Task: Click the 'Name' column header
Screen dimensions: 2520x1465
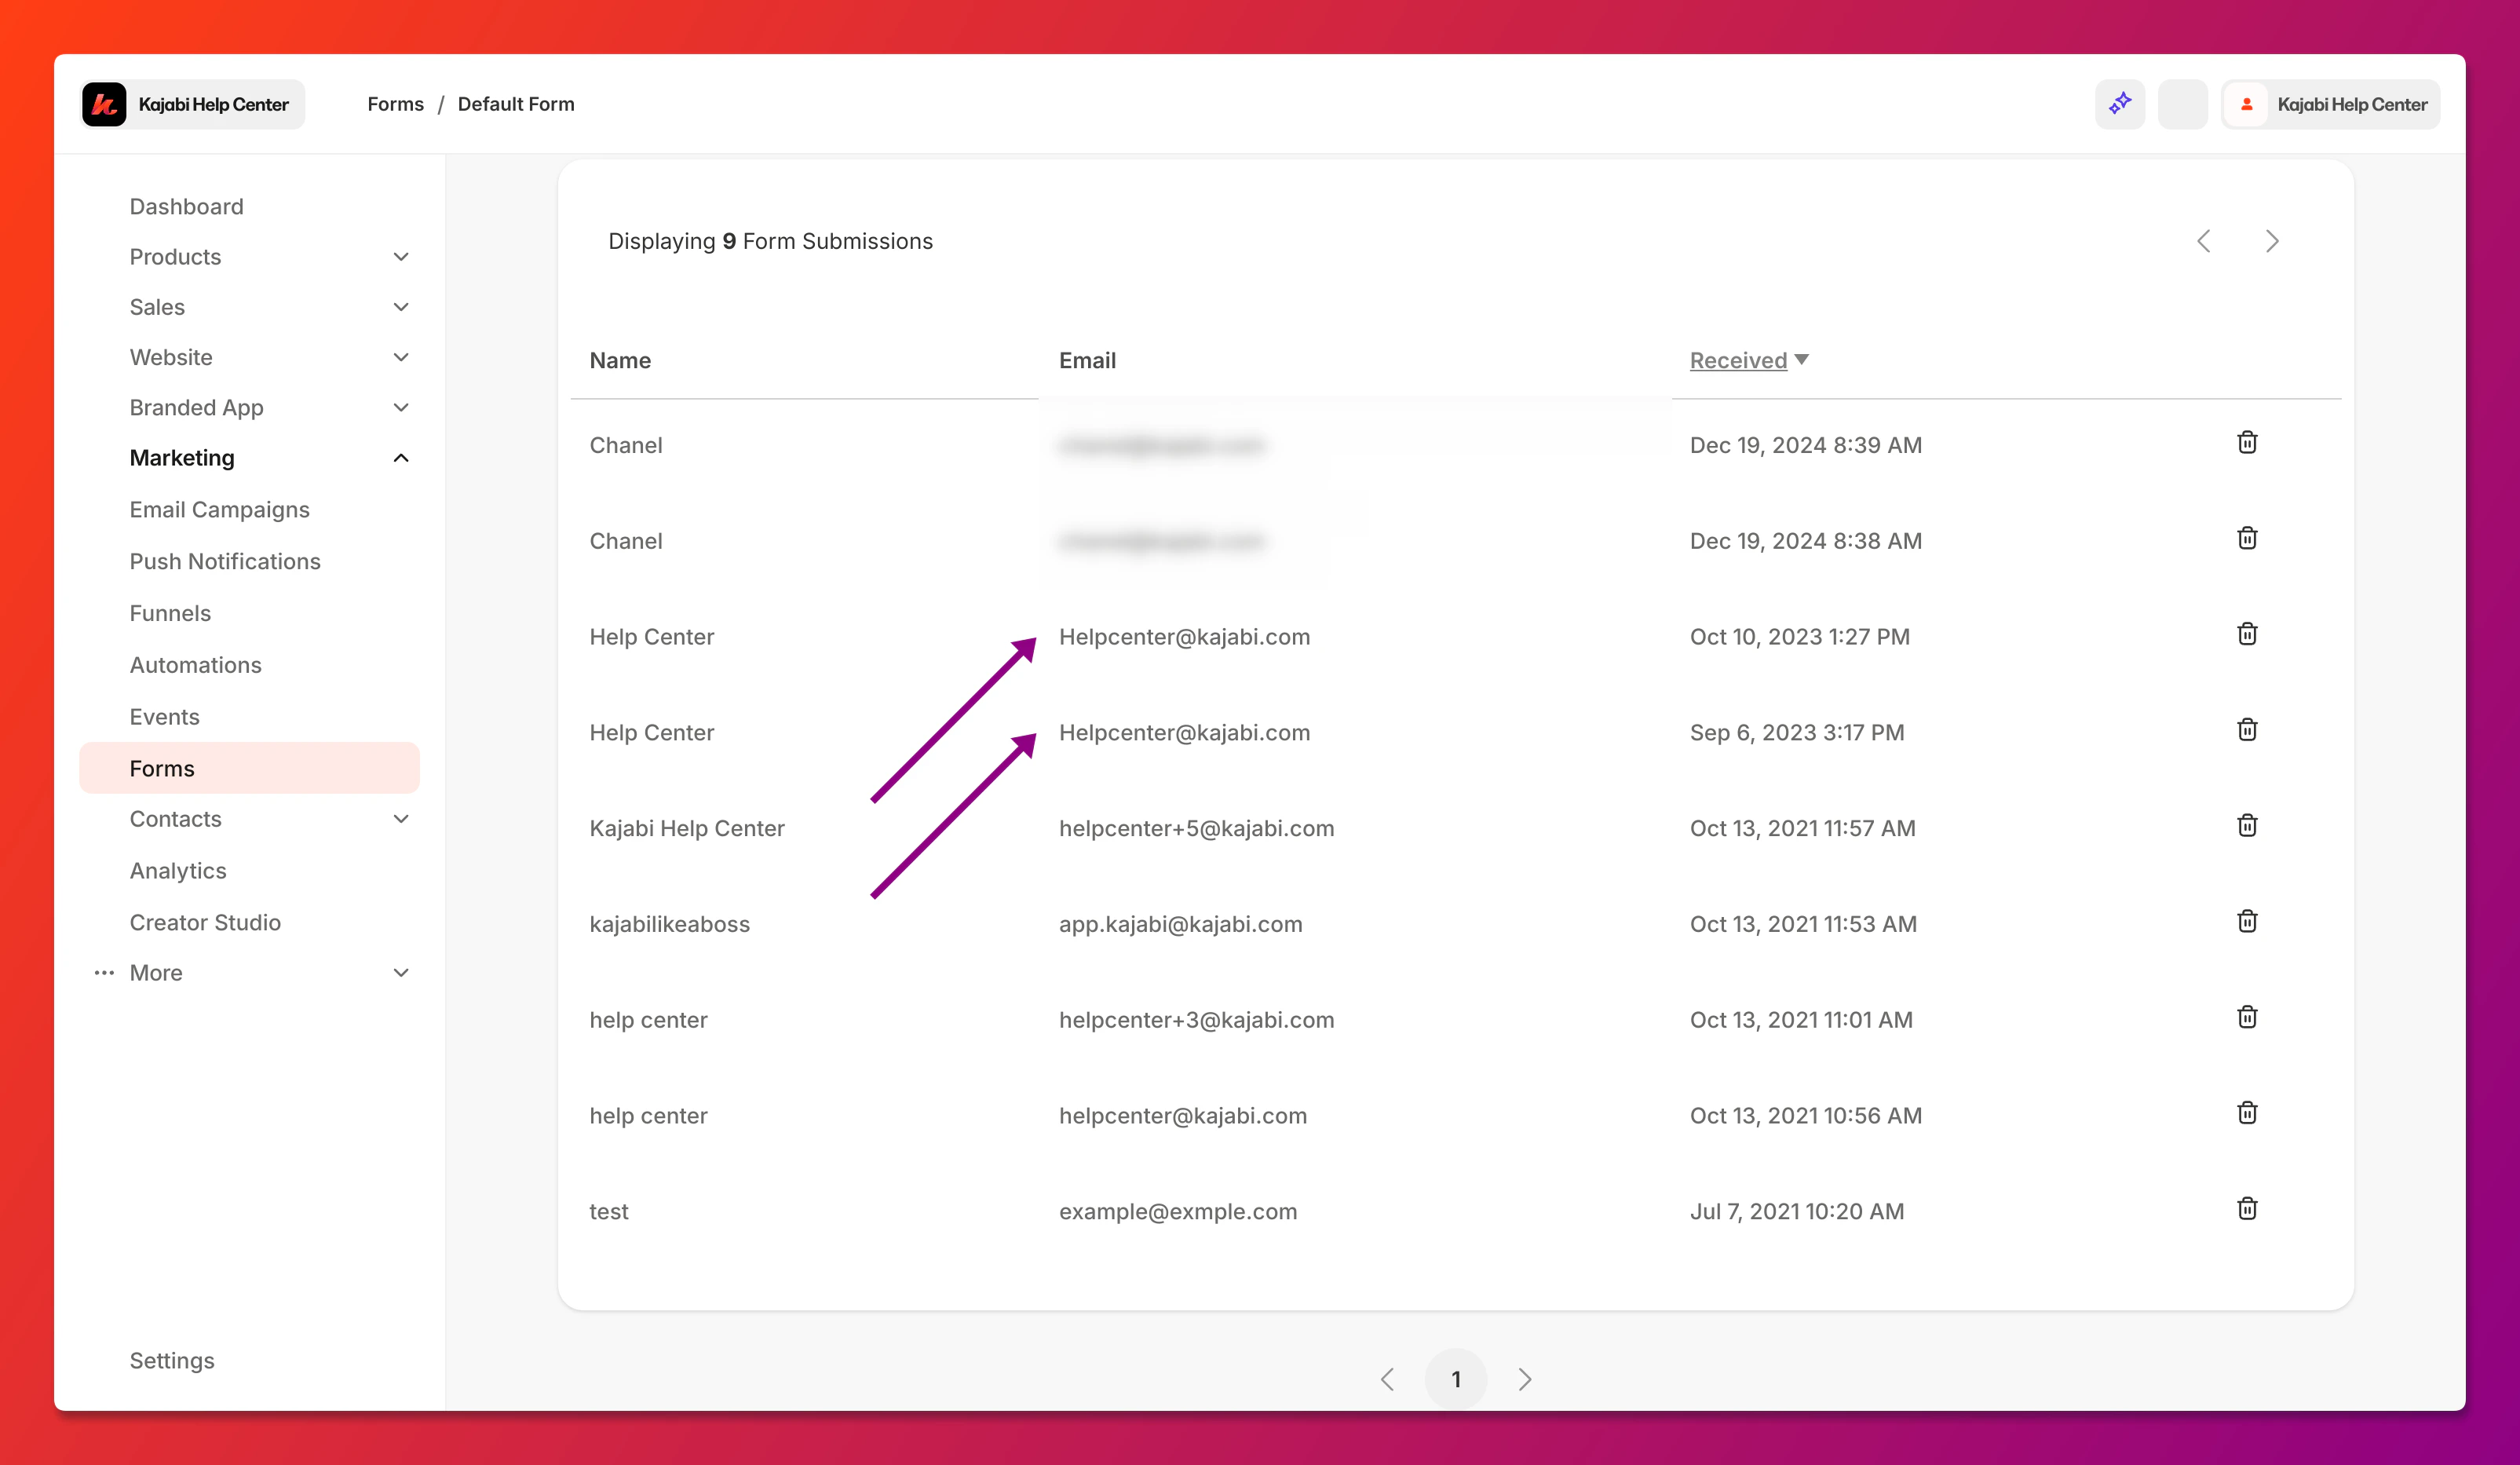Action: [620, 360]
